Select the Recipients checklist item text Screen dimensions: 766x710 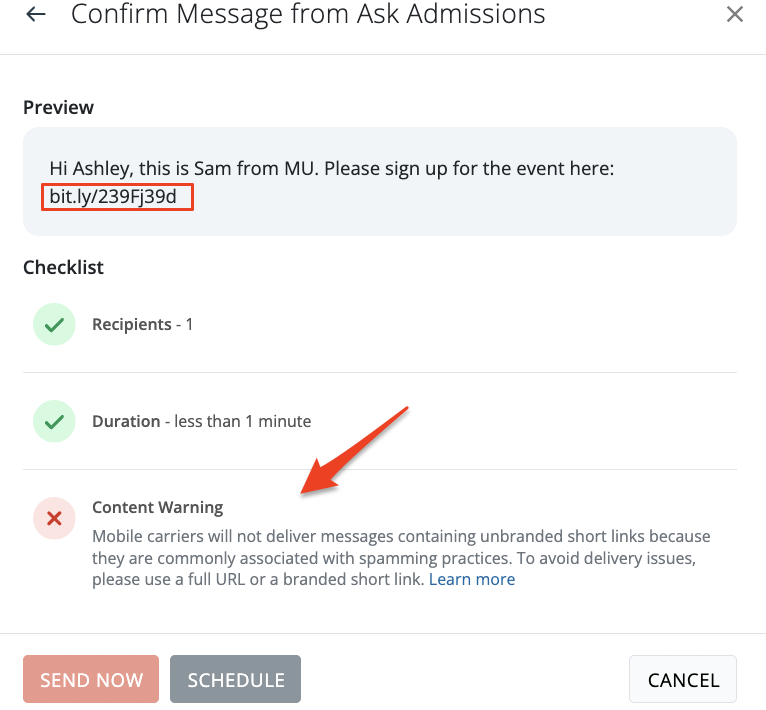[142, 325]
